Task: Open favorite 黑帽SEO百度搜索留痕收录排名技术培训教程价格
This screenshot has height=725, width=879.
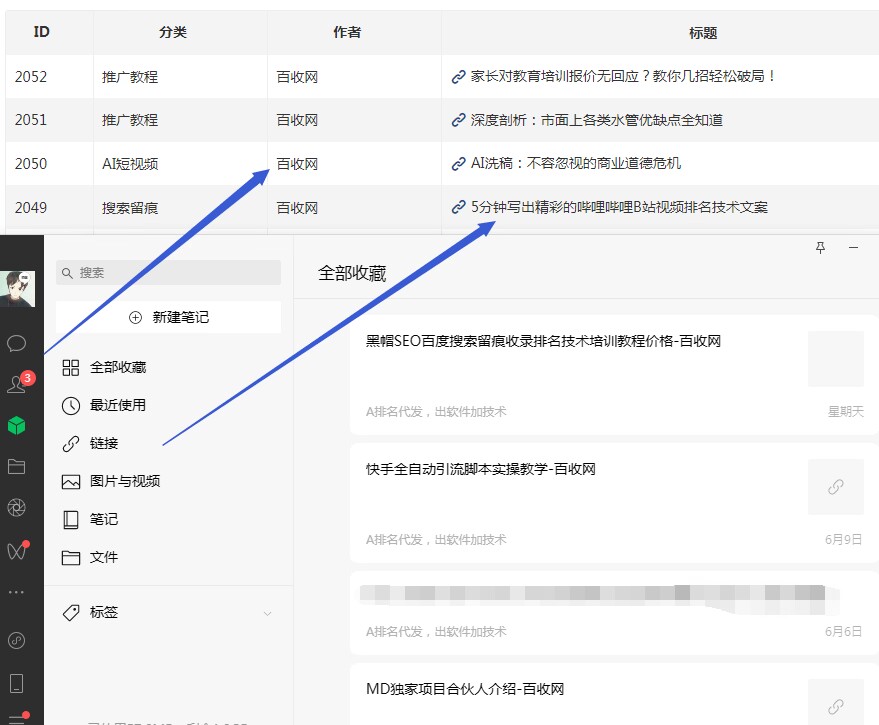Action: click(x=614, y=375)
